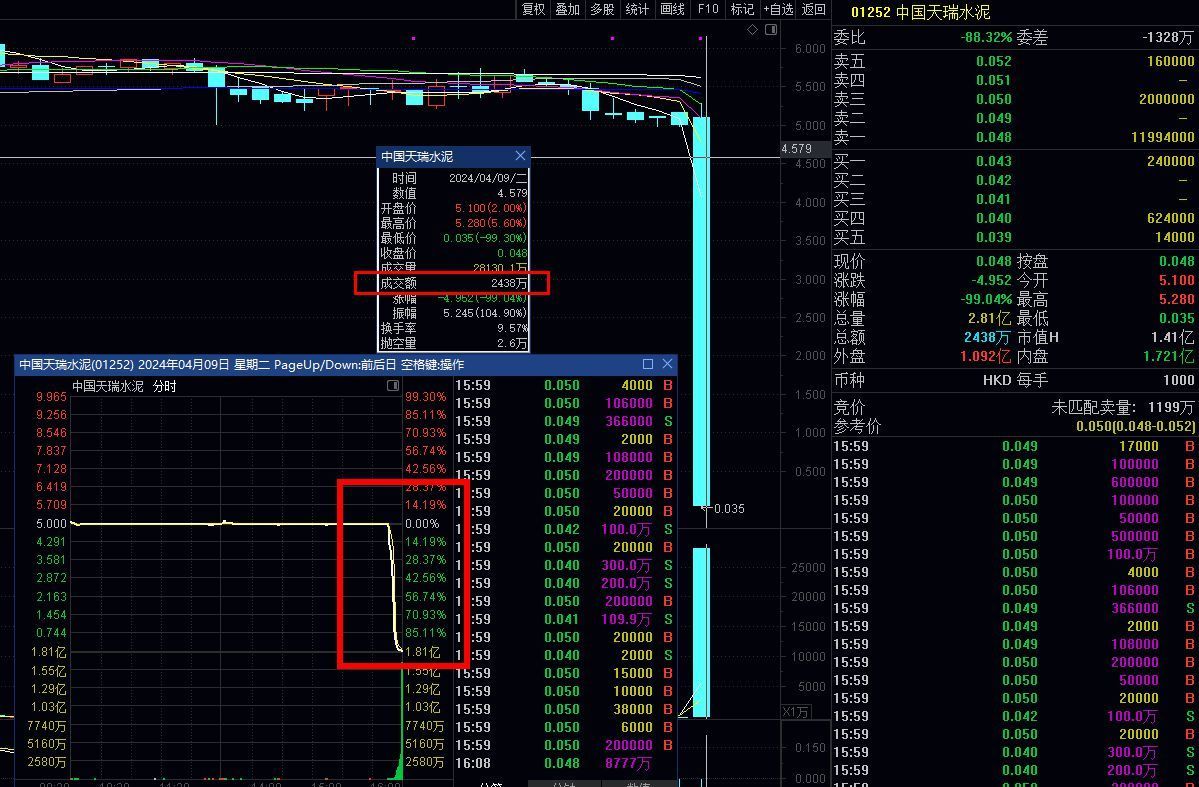Click 成交额 2438万 row in tooltip
Viewport: 1199px width, 787px height.
pos(453,283)
